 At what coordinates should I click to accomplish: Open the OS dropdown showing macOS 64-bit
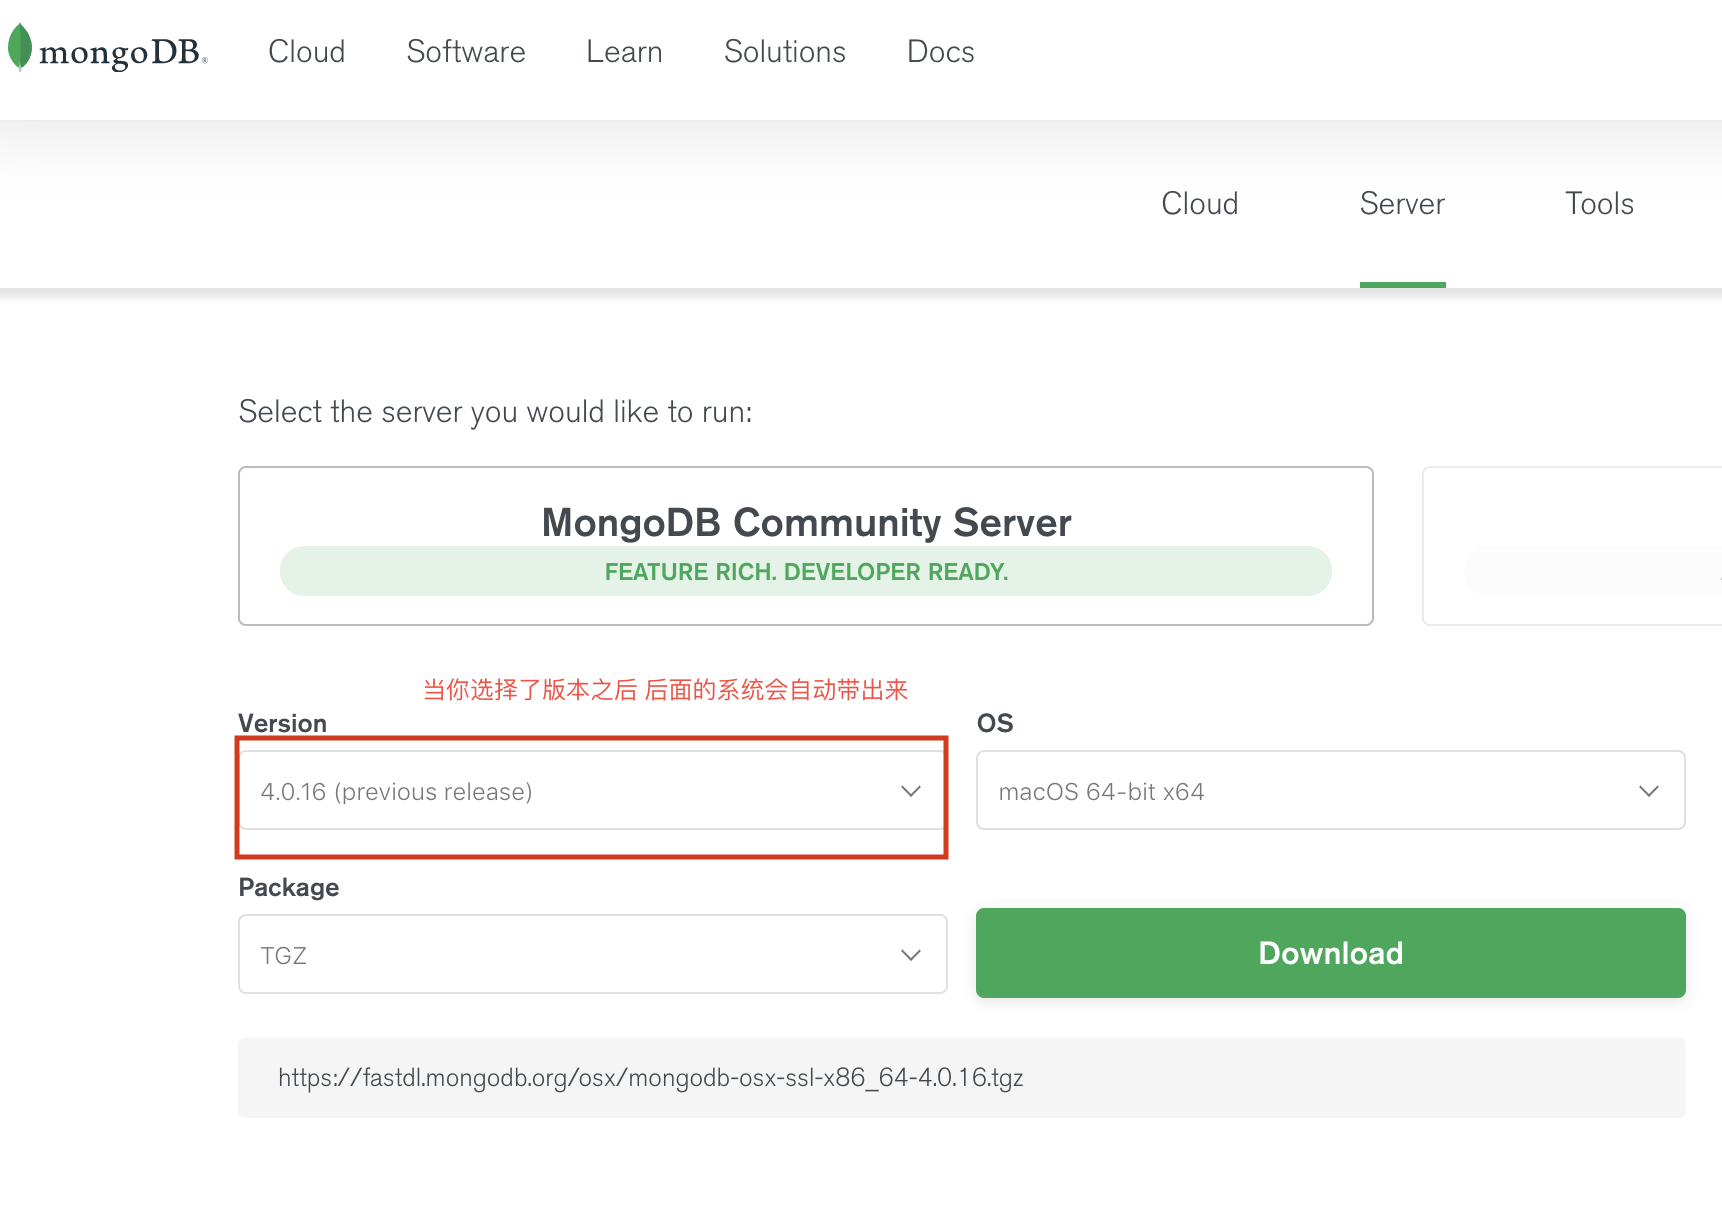click(1330, 790)
